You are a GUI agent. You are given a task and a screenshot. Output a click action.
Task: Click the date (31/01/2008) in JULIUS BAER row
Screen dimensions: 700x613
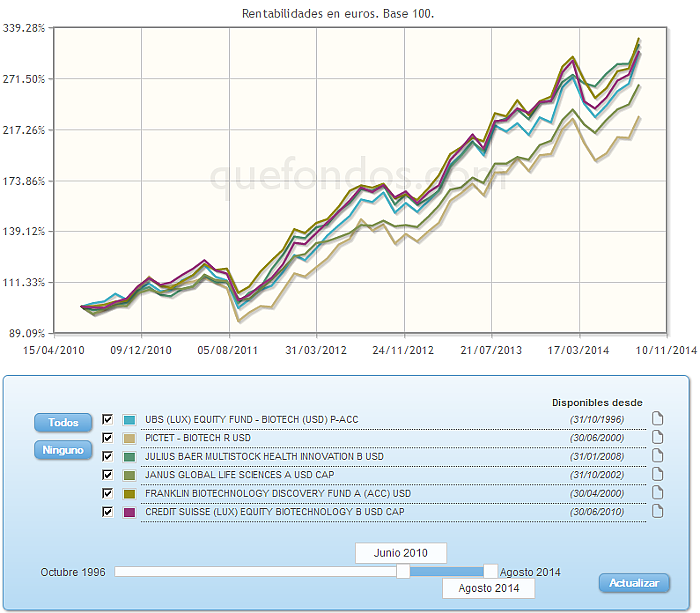coord(597,457)
